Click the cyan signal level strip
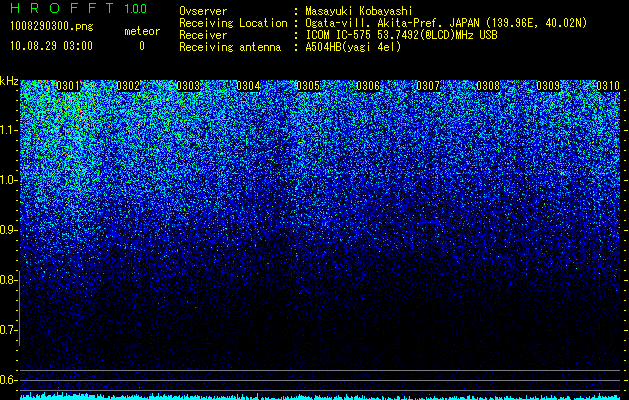Screen dimensions: 629x400 pos(321,397)
